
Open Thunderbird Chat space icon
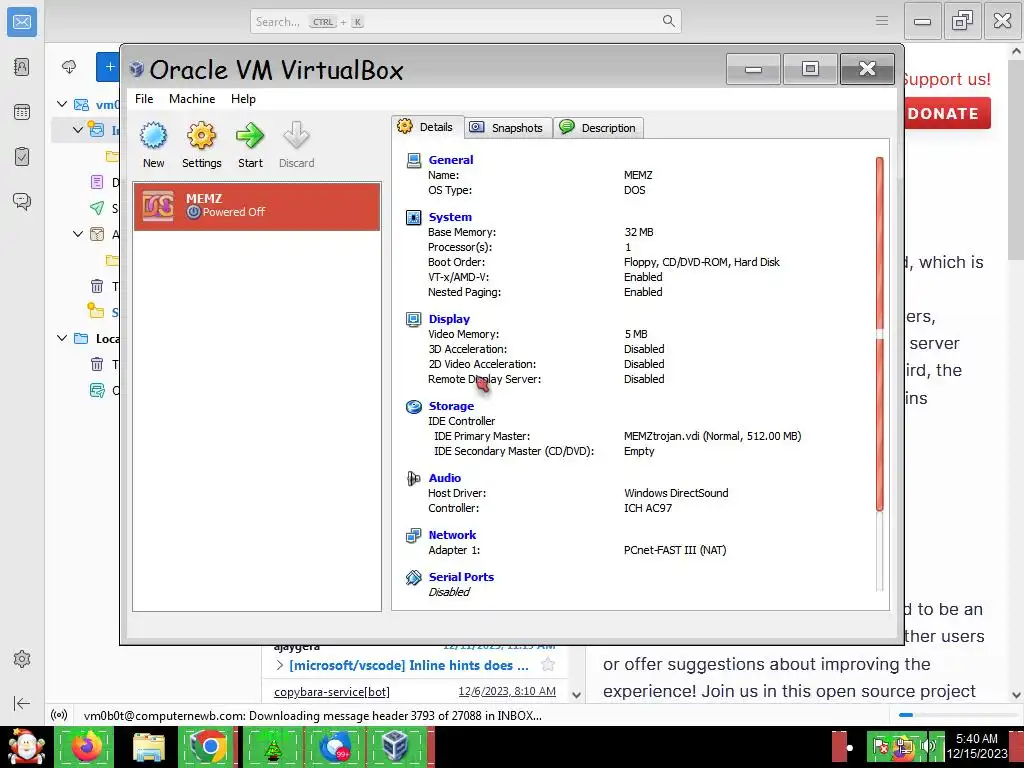click(22, 201)
